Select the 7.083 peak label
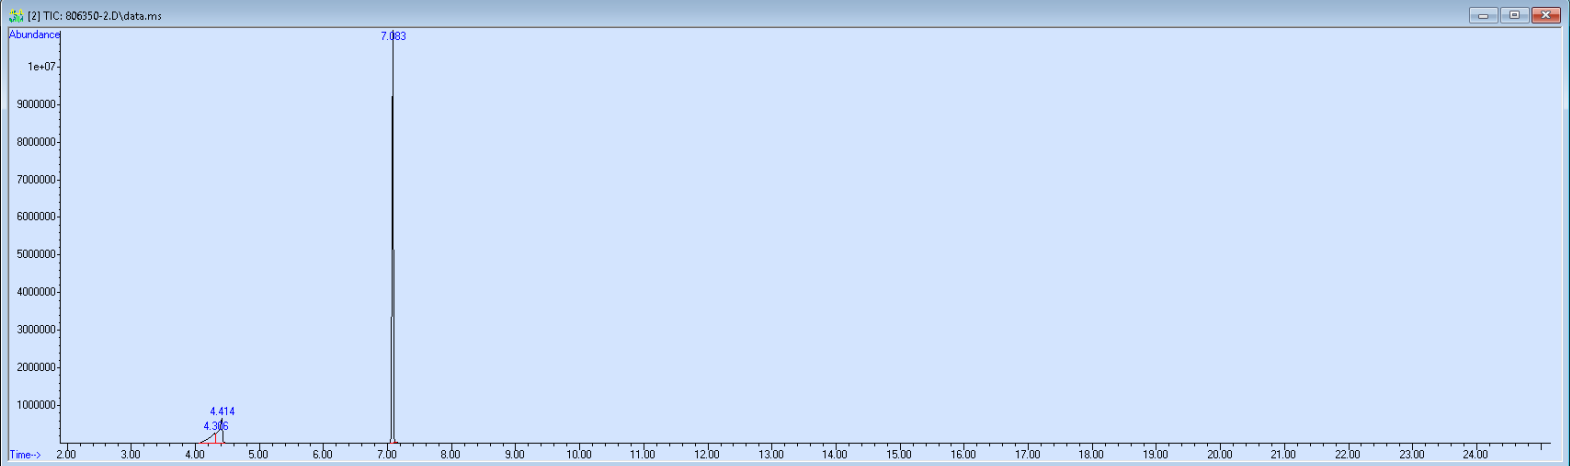Screen dimensions: 1570x466 click(x=393, y=36)
